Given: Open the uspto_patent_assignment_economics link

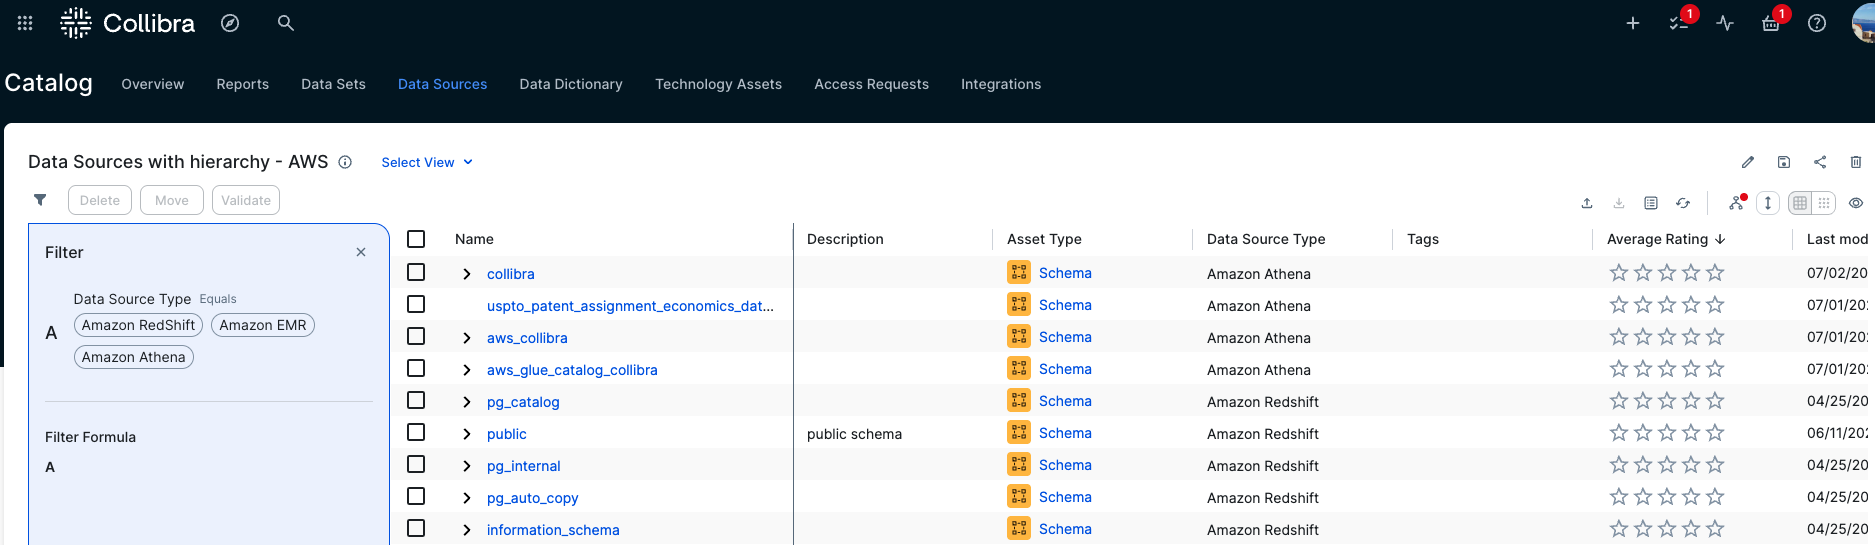Looking at the screenshot, I should click(630, 306).
